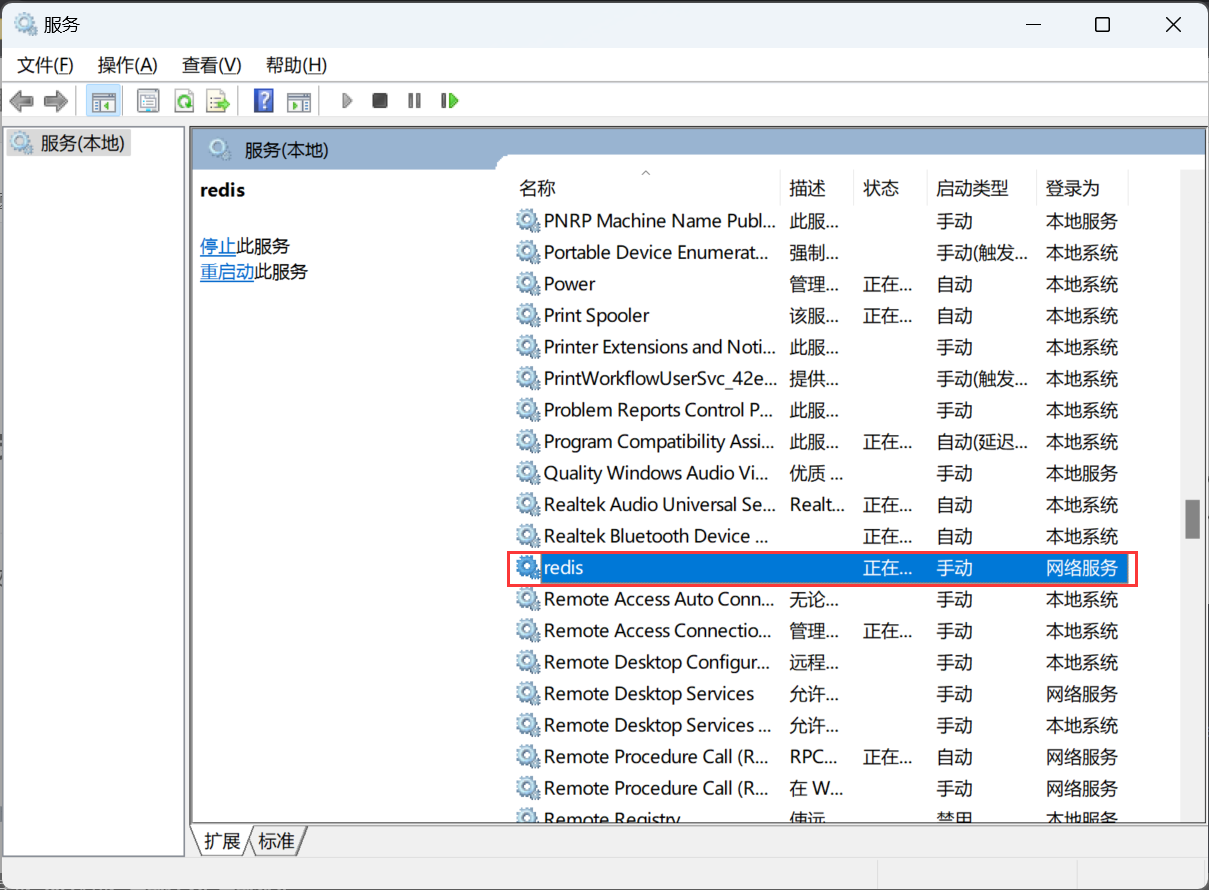Image resolution: width=1209 pixels, height=890 pixels.
Task: Click the 优质 ... description cell
Action: click(816, 473)
